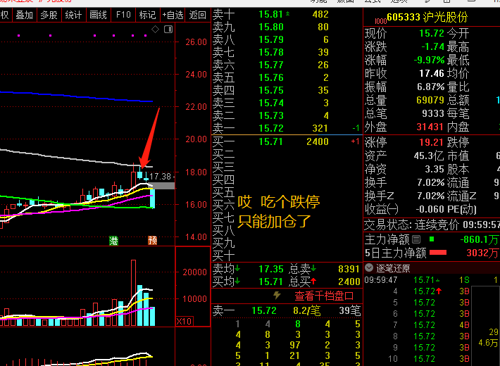Click the 收益(一) value -0.060
This screenshot has height=366, width=500.
point(430,209)
